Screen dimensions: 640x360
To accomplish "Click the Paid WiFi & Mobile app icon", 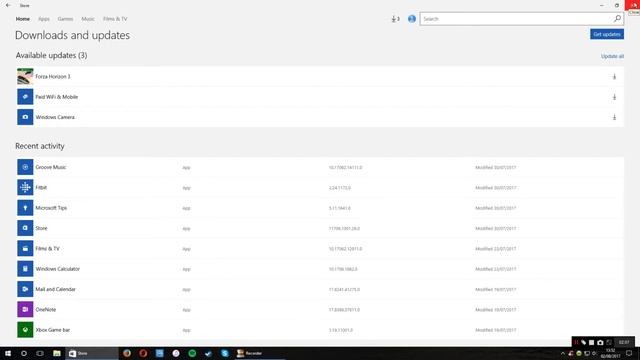I will 25,97.
